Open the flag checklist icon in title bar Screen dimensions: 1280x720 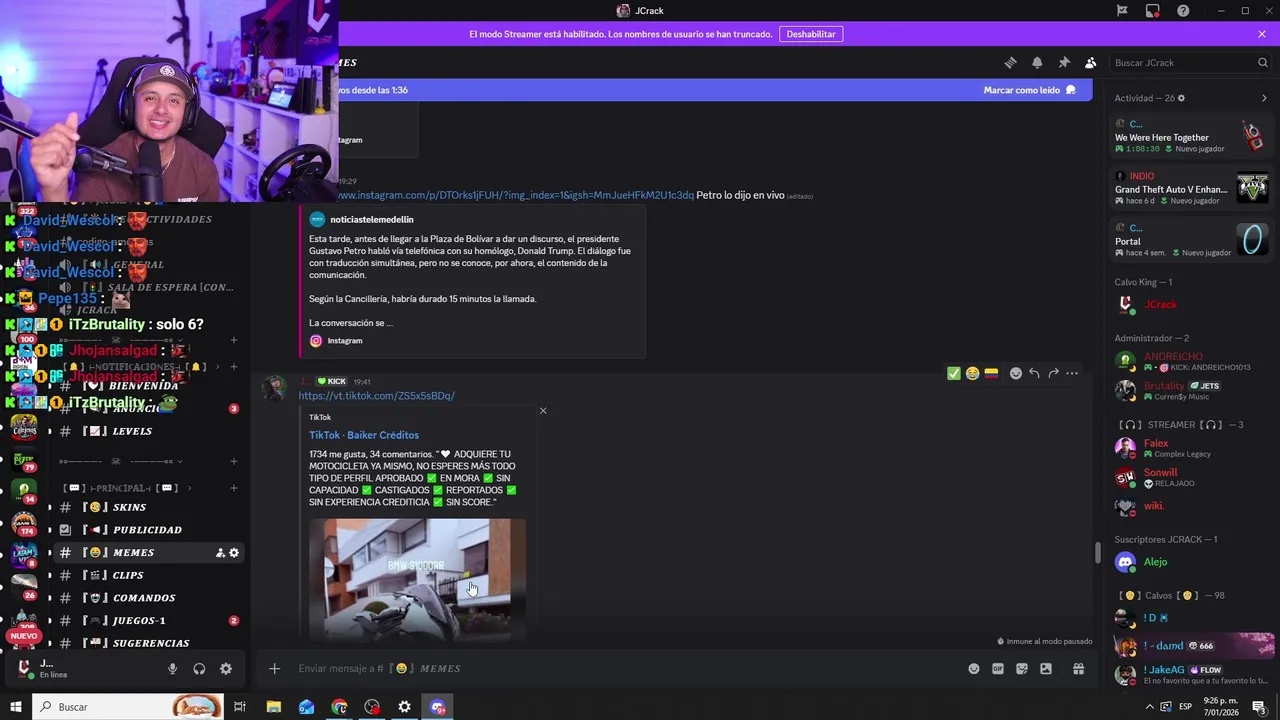pyautogui.click(x=1122, y=11)
